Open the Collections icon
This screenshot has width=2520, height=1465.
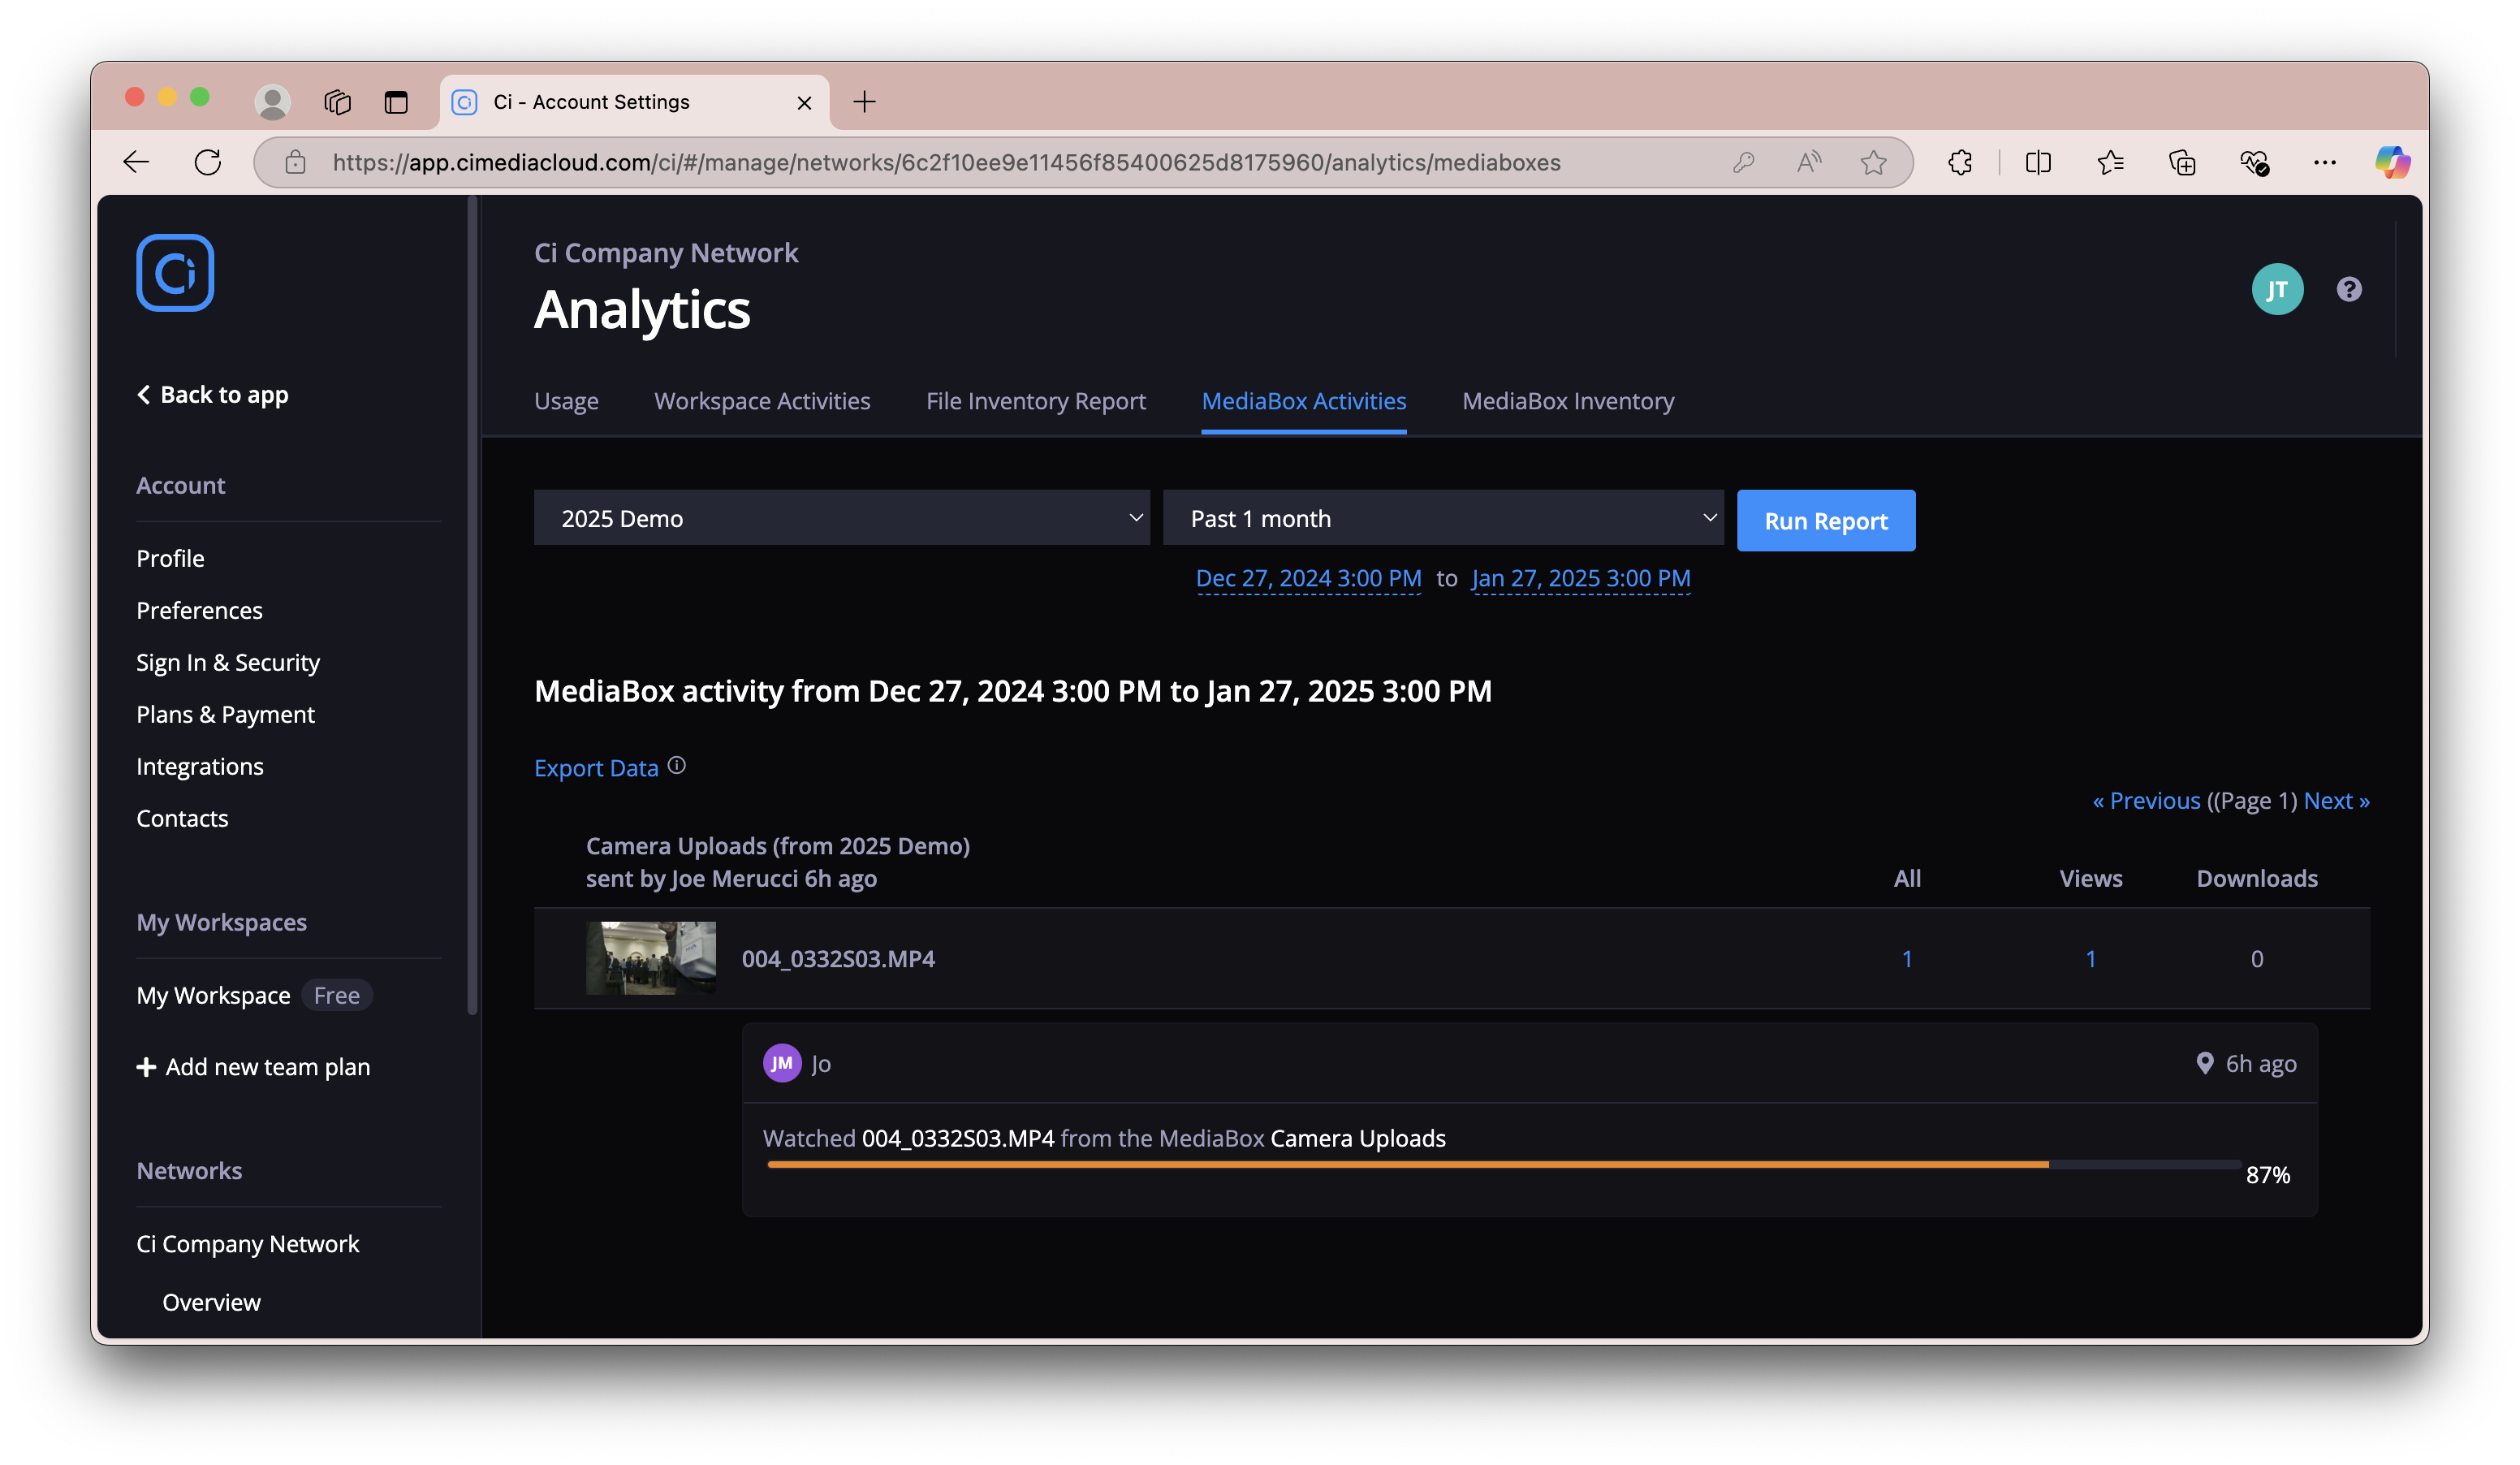tap(2182, 162)
